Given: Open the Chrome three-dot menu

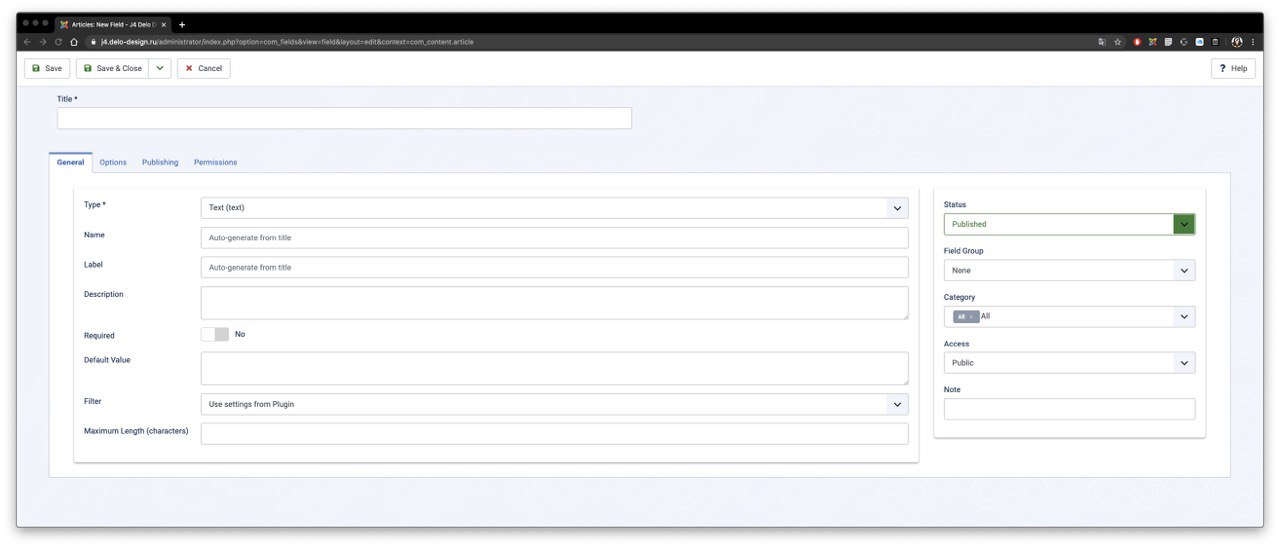Looking at the screenshot, I should (1252, 42).
